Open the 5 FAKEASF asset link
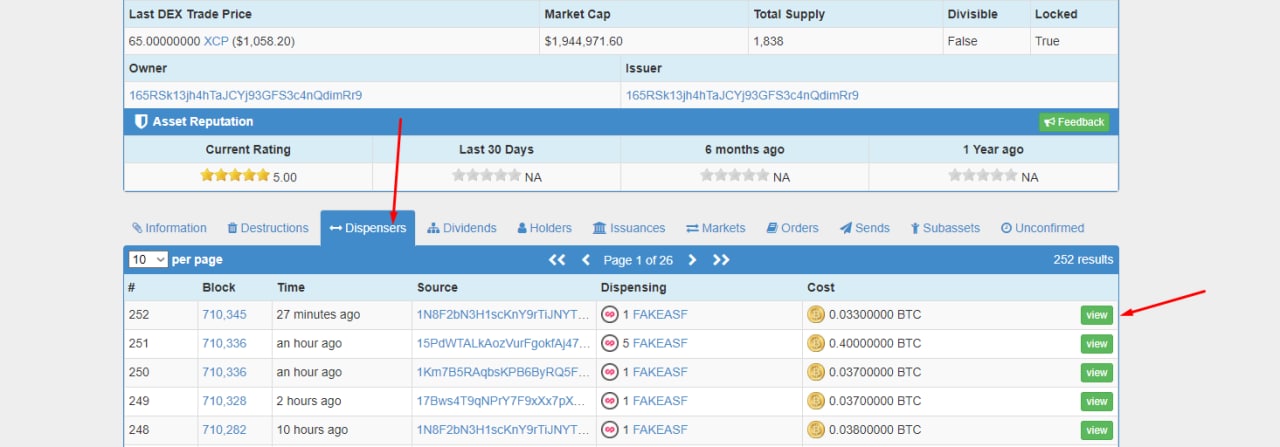Screen dimensions: 1280x447 660,343
